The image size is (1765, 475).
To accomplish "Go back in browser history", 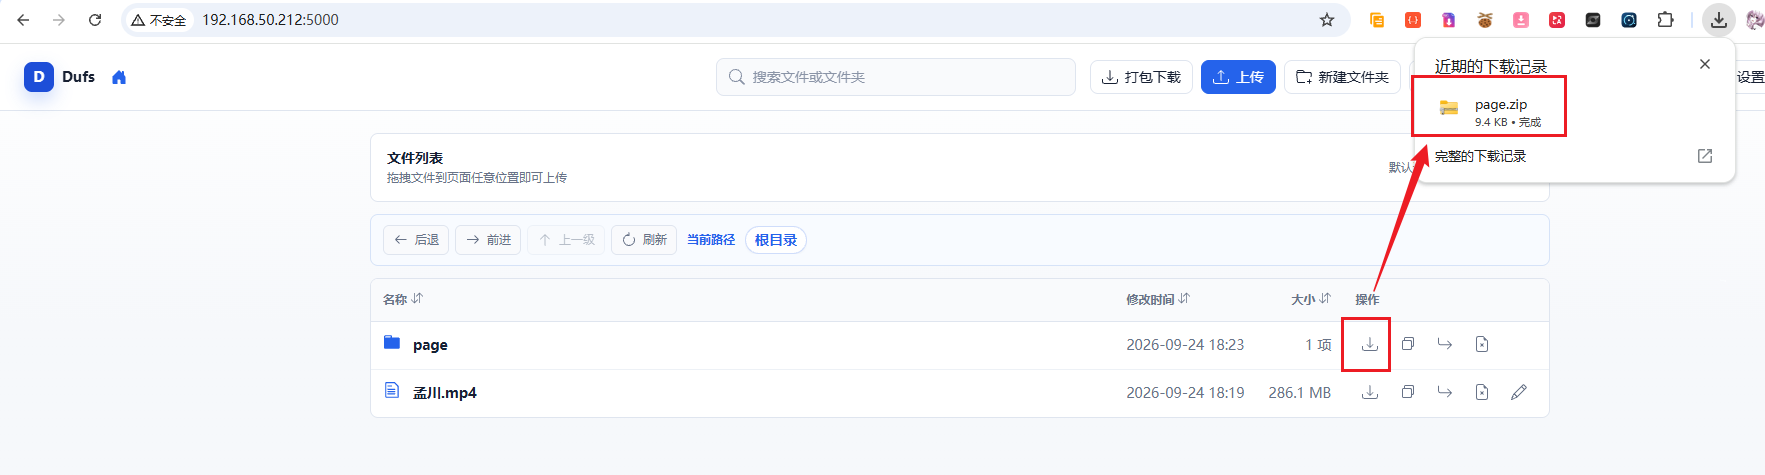I will click(23, 20).
